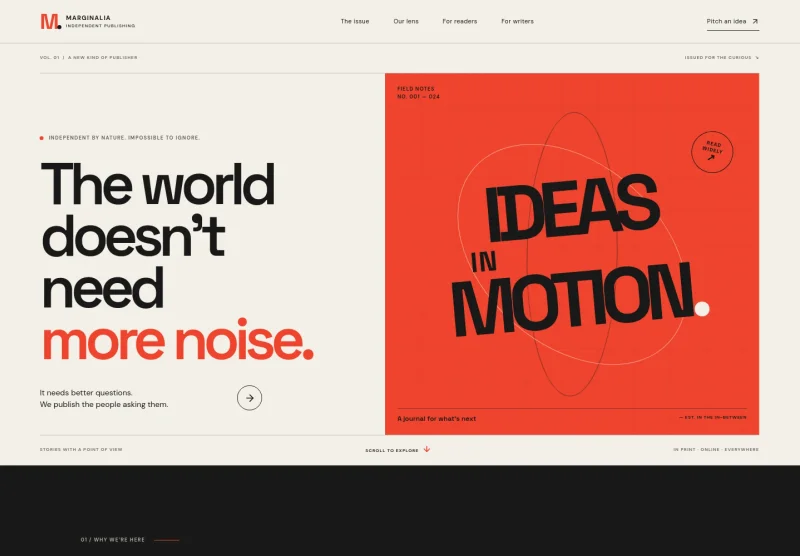Image resolution: width=800 pixels, height=556 pixels.
Task: Click arrow beside Issued for the curious
Action: coord(757,58)
